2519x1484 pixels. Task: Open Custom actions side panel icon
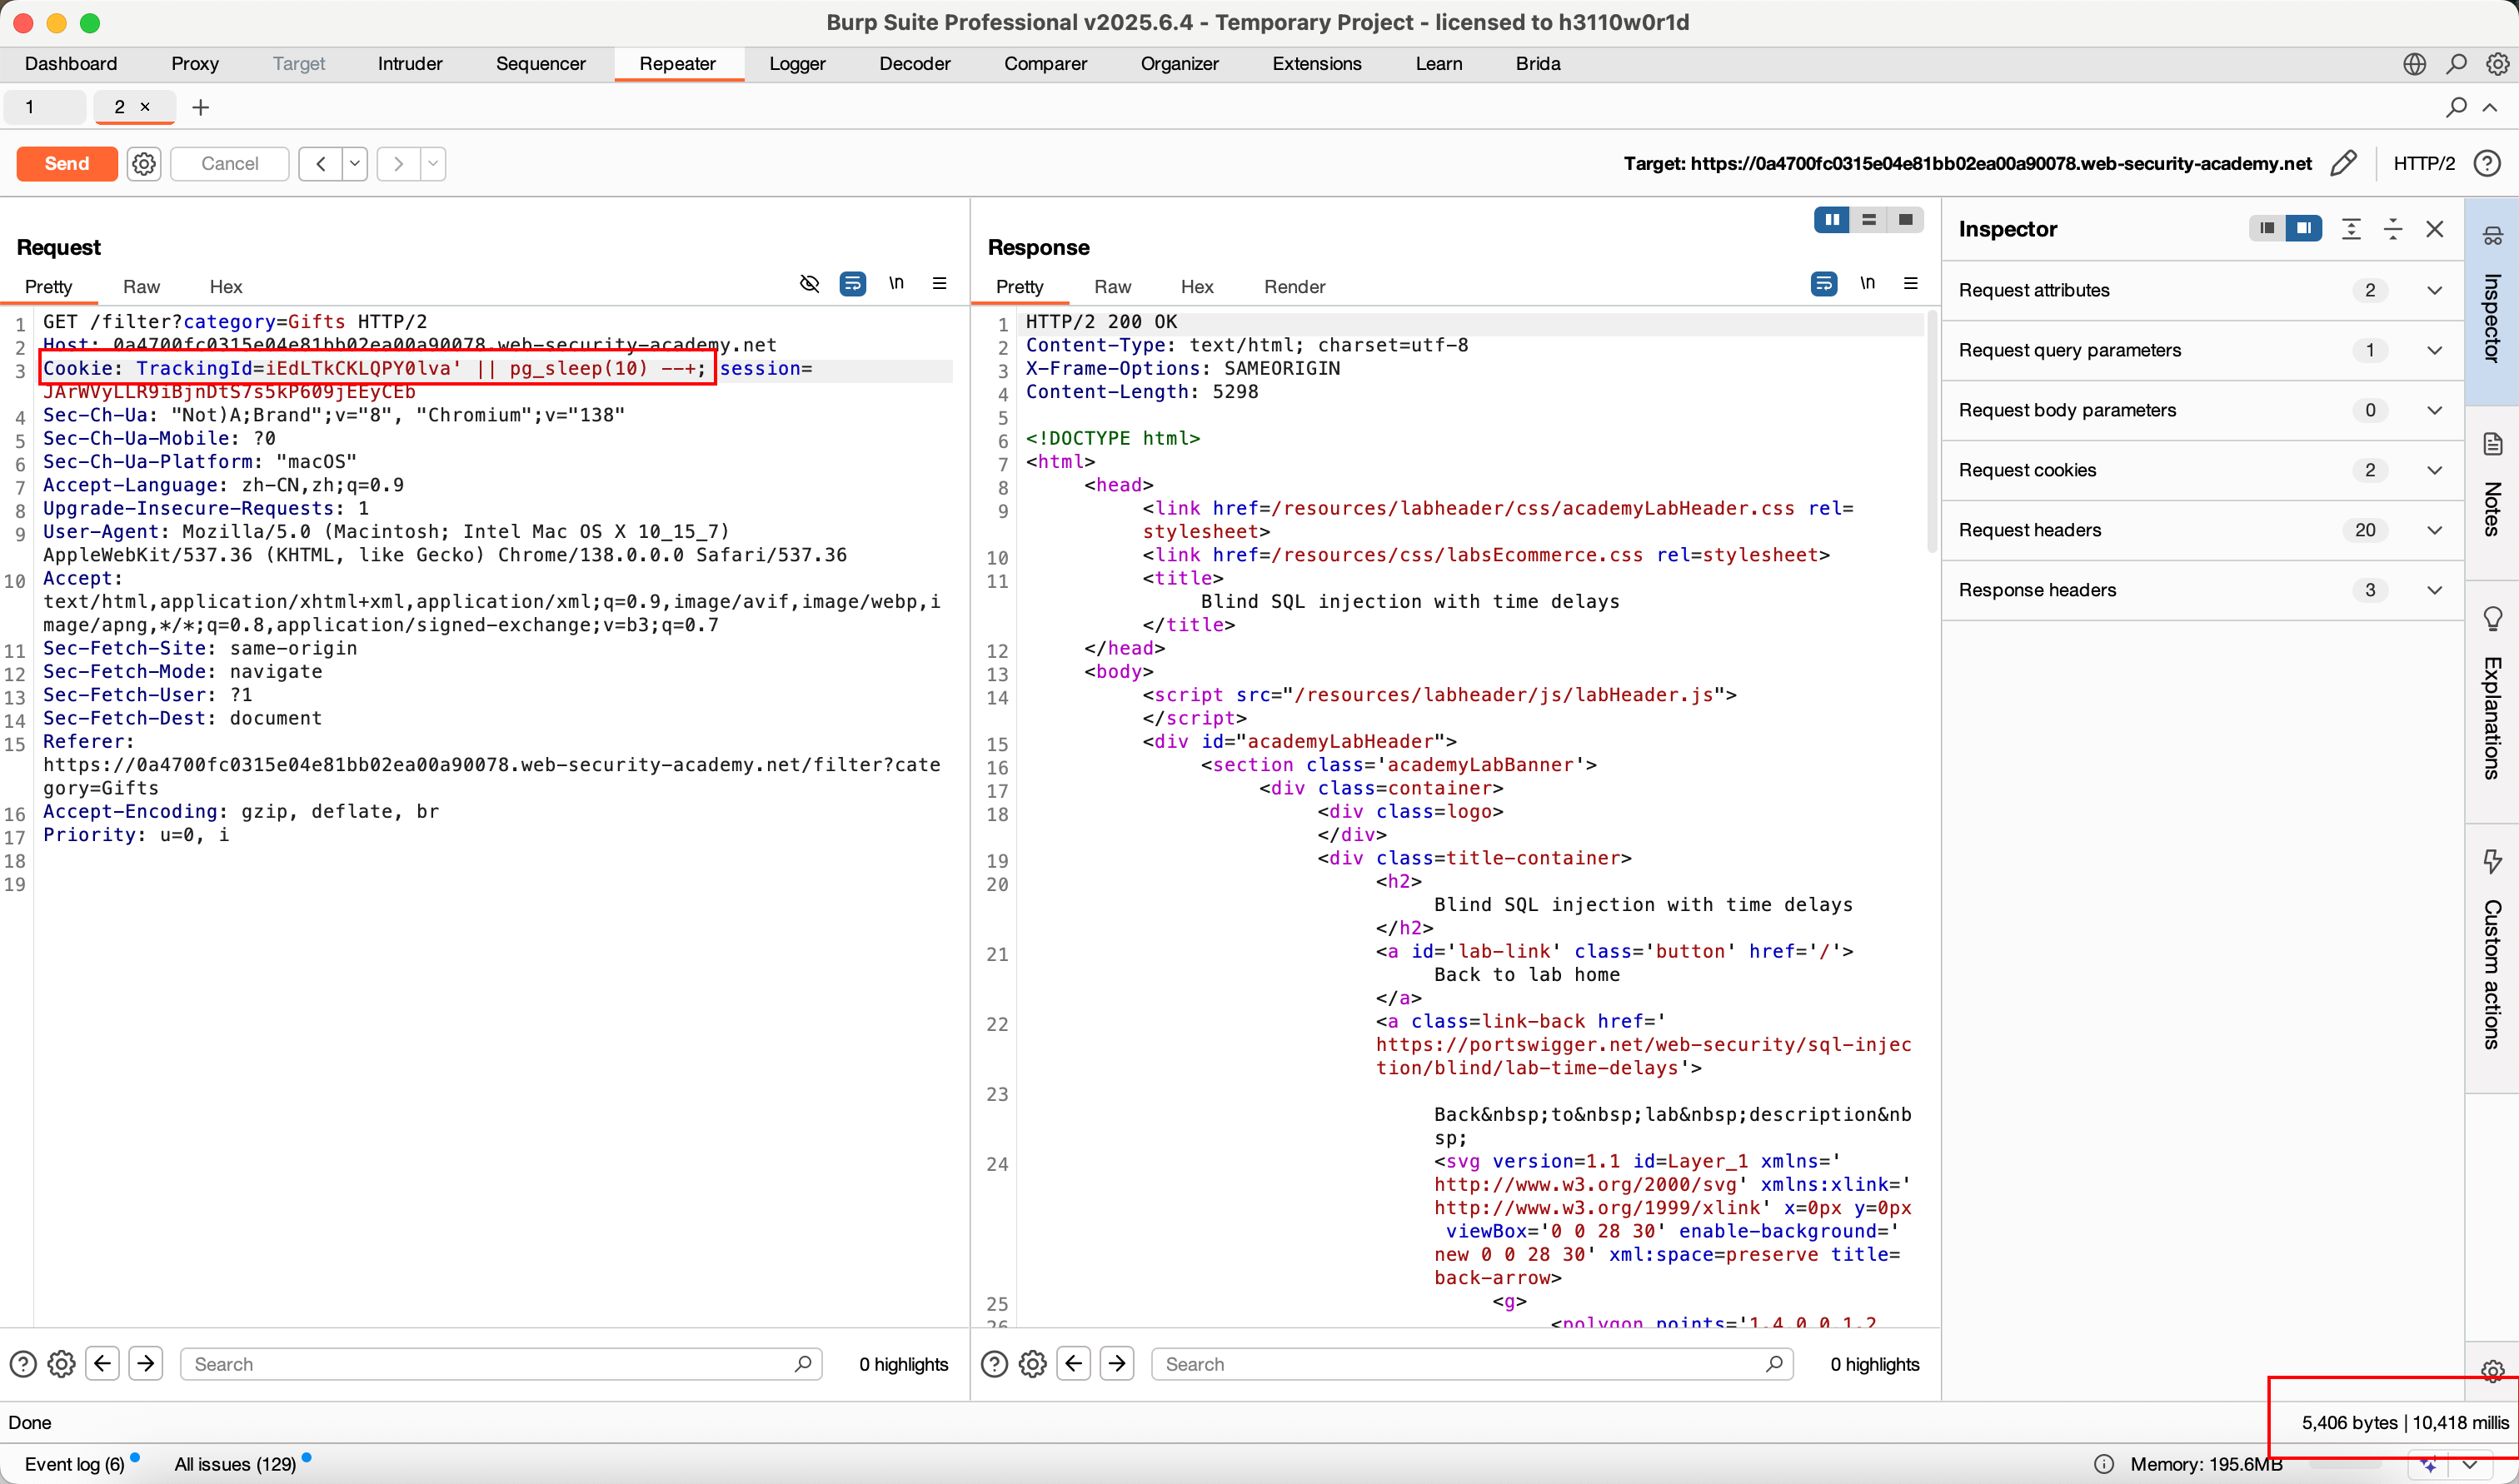2492,861
